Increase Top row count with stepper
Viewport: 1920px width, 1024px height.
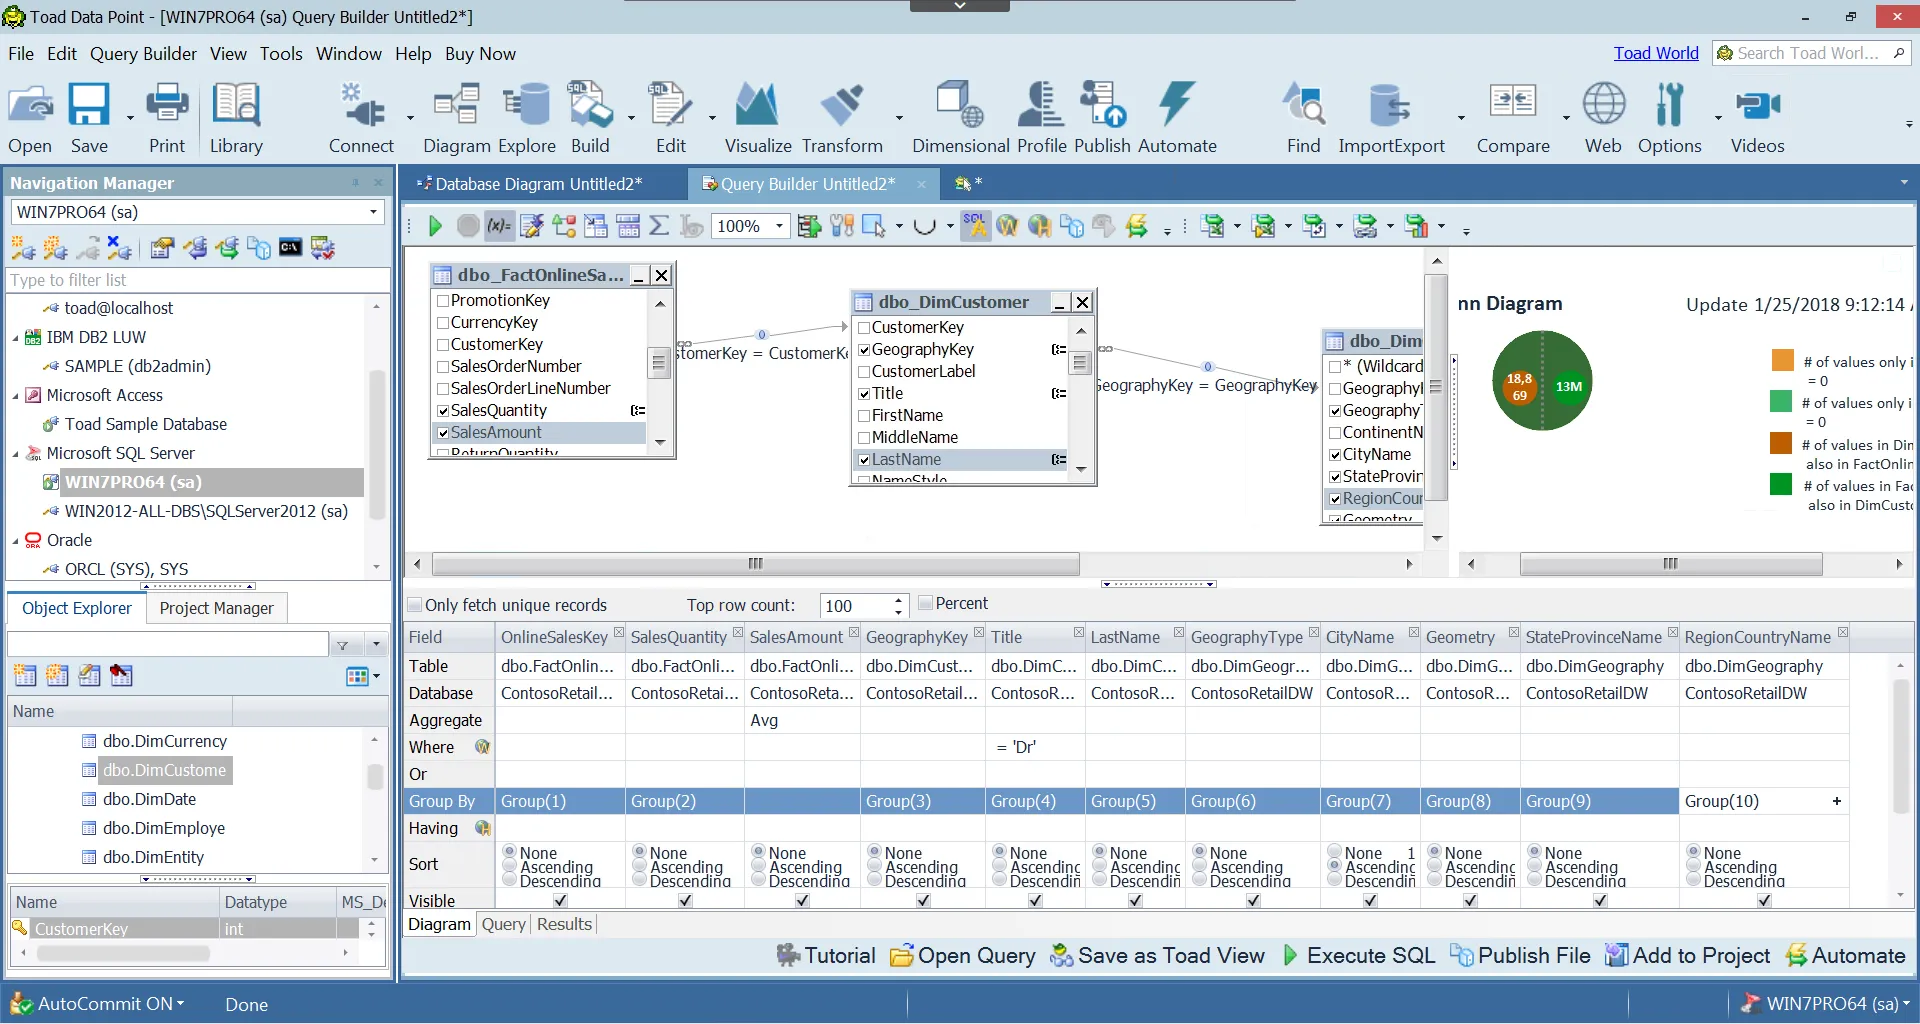click(x=898, y=600)
